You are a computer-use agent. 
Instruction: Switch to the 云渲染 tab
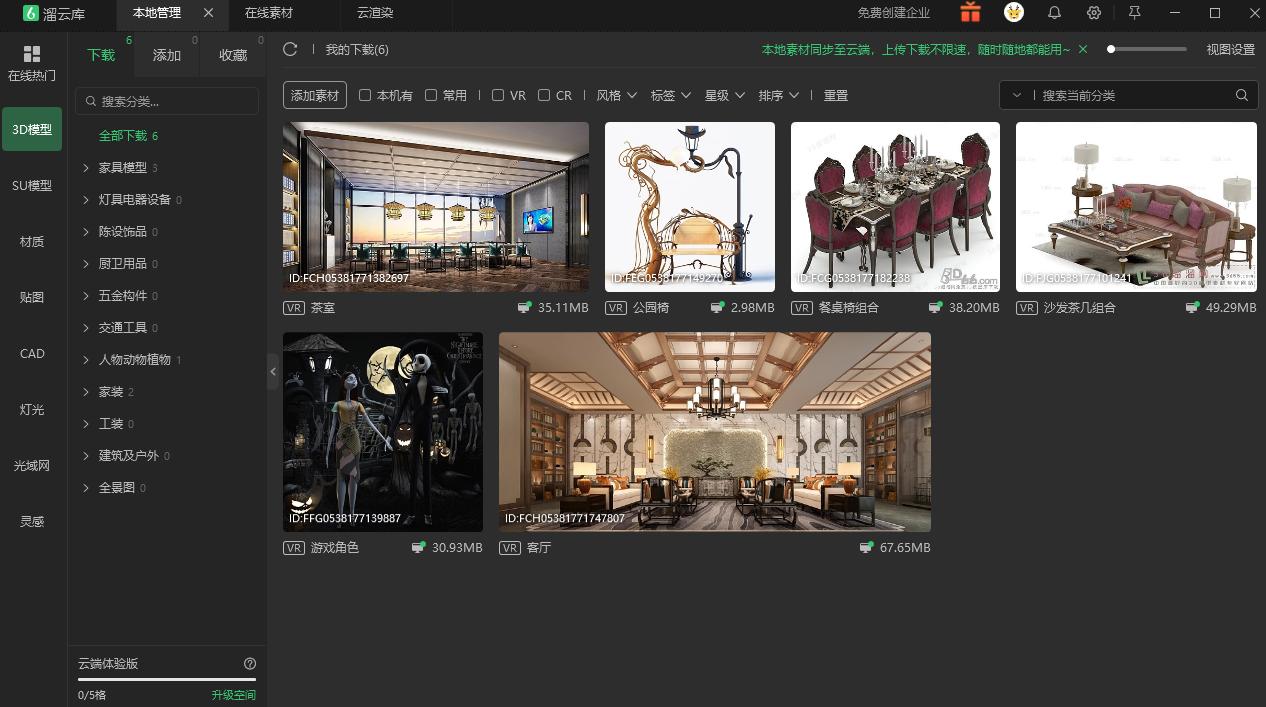click(374, 14)
